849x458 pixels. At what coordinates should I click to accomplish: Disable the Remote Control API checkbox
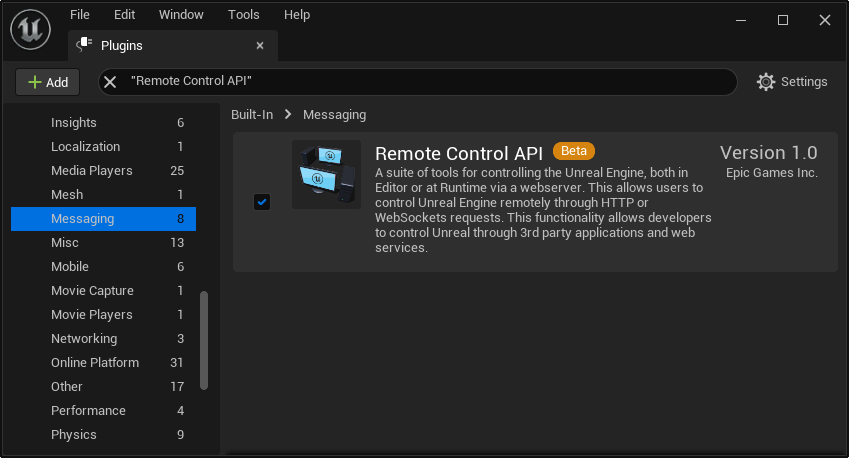262,202
